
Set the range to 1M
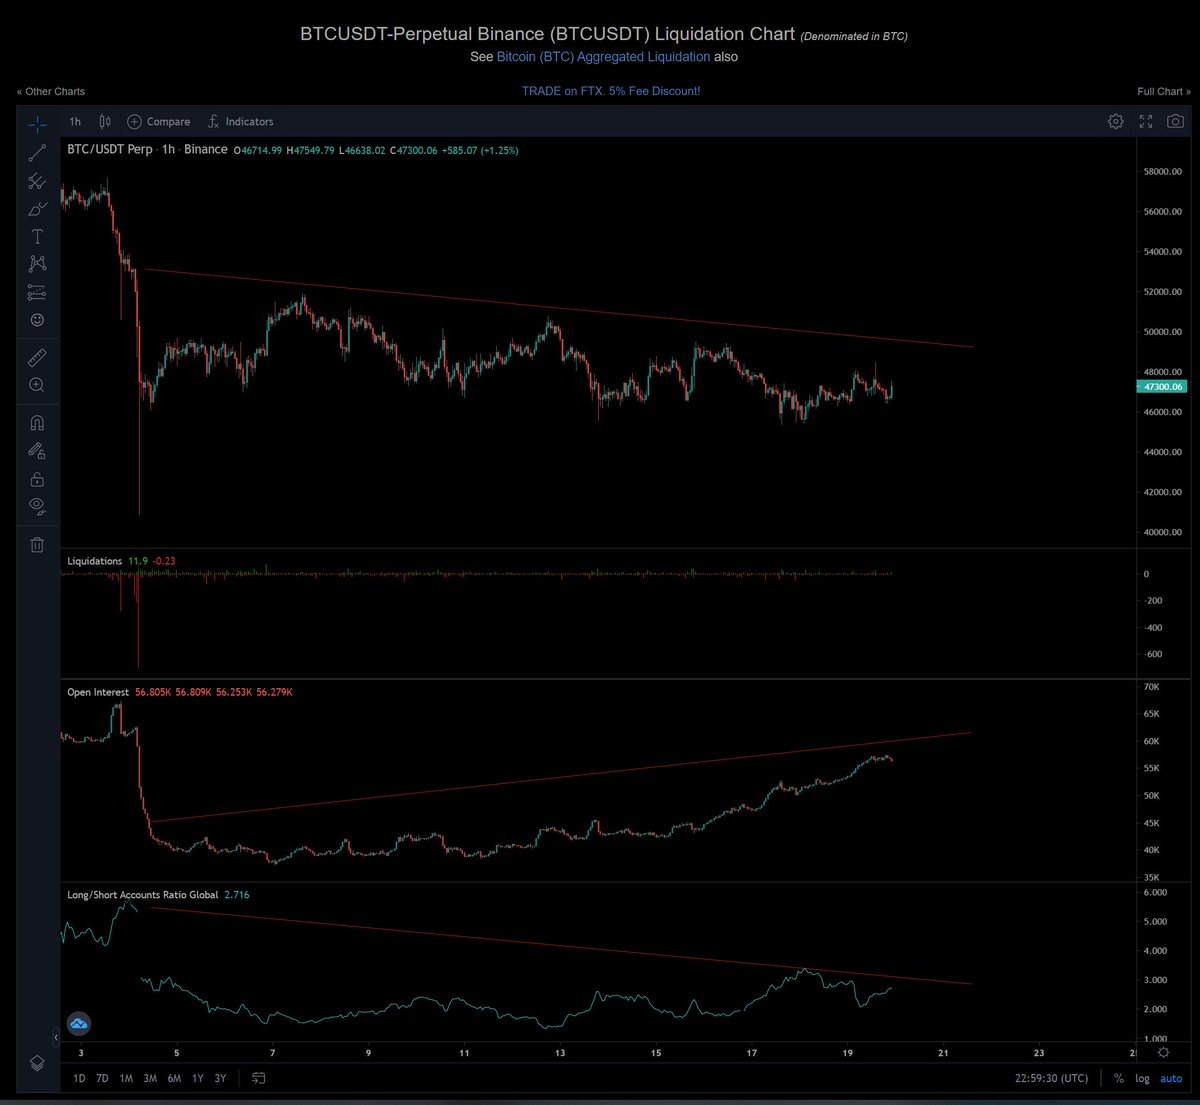click(126, 1078)
